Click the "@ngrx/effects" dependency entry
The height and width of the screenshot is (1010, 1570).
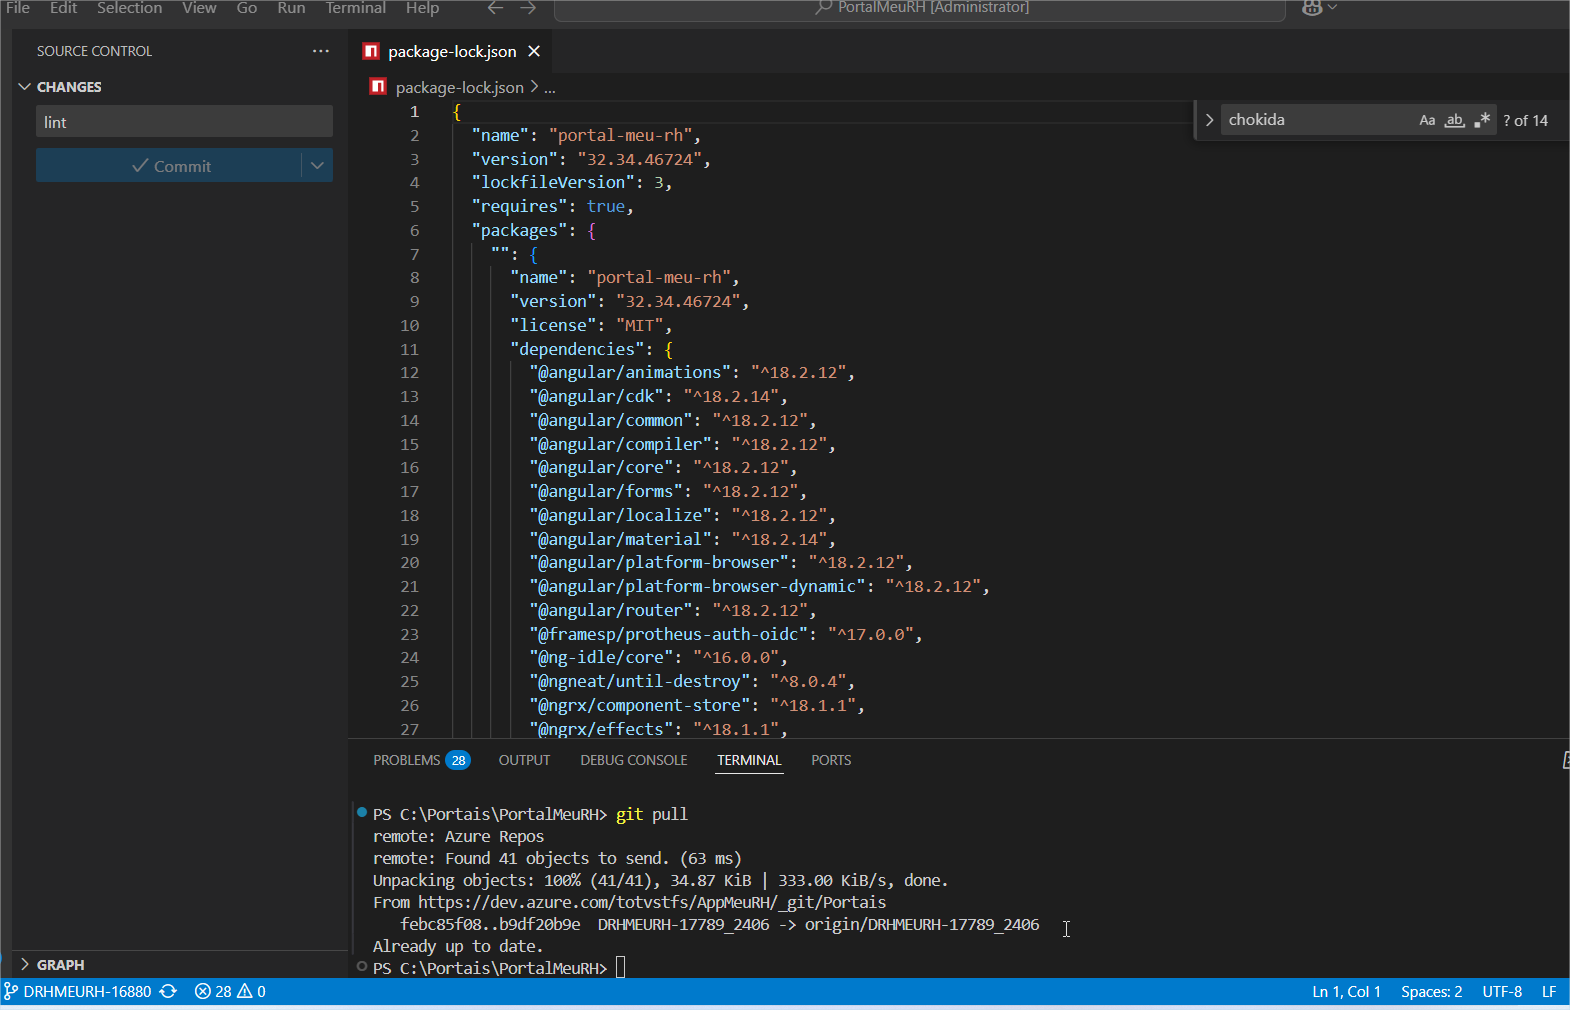point(659,729)
